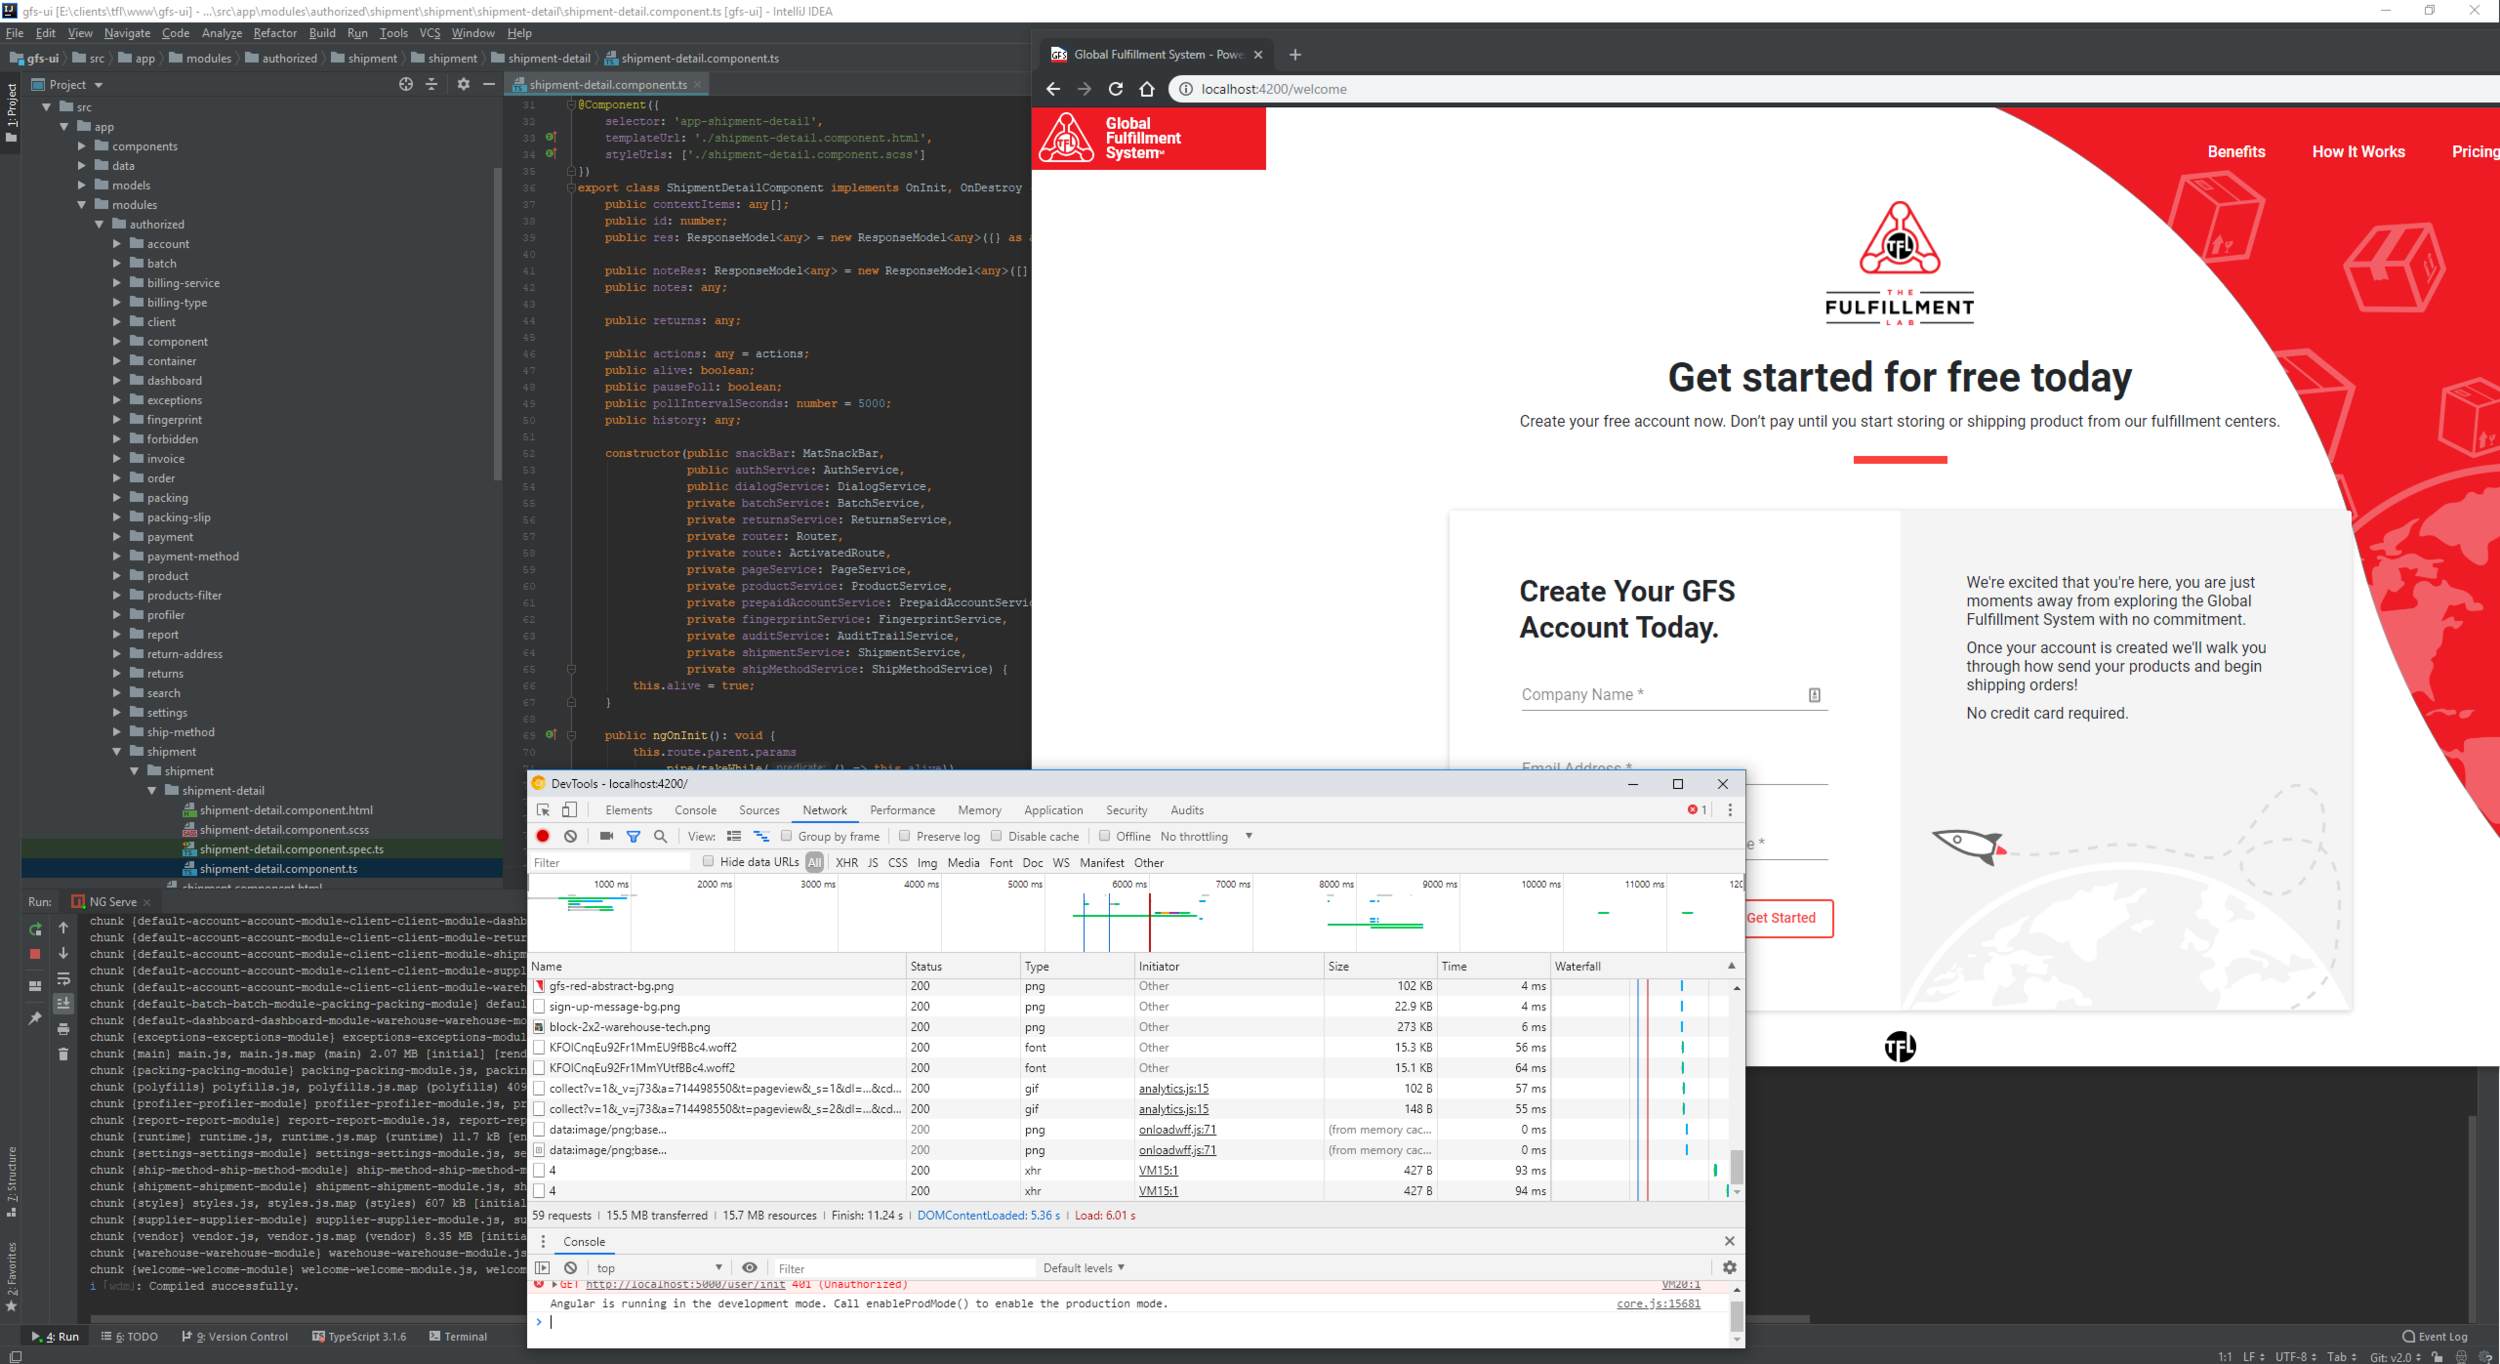Viewport: 2500px width, 1364px height.
Task: Open the console settings gear icon
Action: (x=1729, y=1267)
